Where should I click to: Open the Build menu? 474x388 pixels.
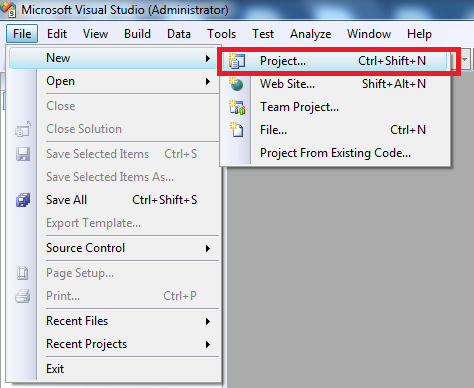click(137, 34)
